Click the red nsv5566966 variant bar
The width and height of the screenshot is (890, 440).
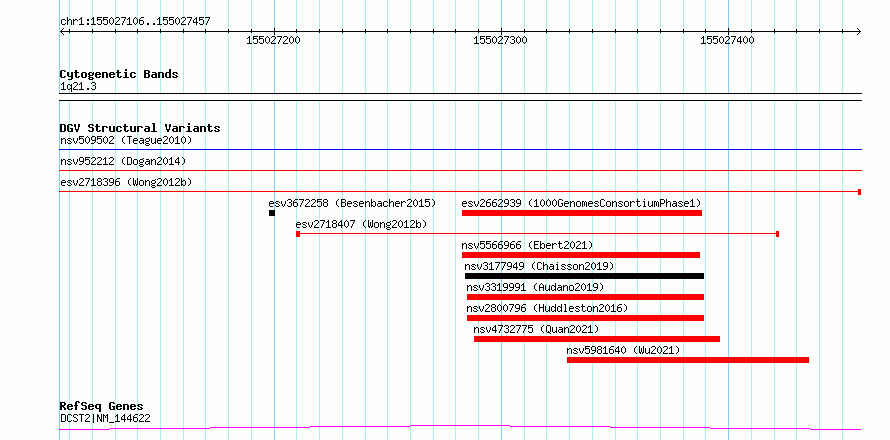581,255
